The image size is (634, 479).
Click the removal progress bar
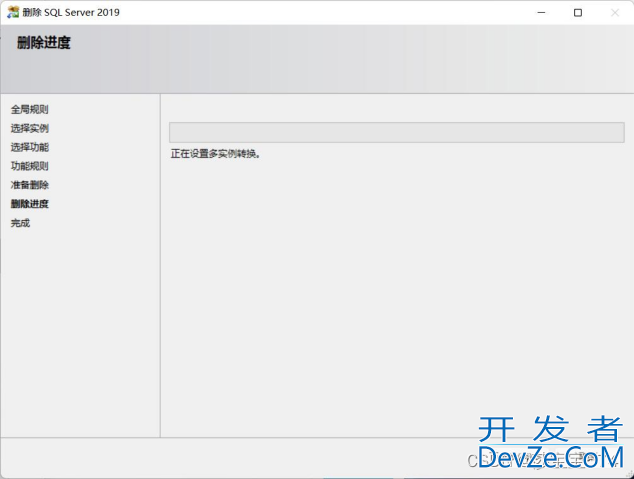397,132
